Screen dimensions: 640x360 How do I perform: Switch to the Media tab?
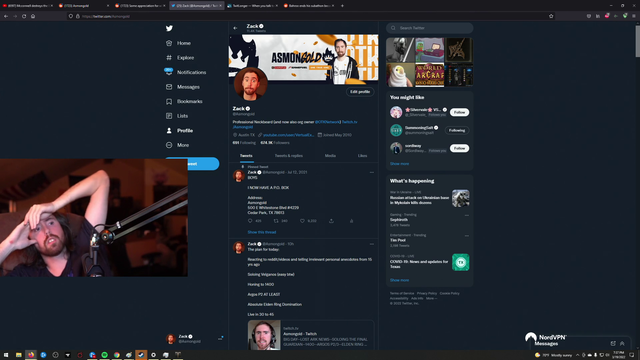[330, 156]
